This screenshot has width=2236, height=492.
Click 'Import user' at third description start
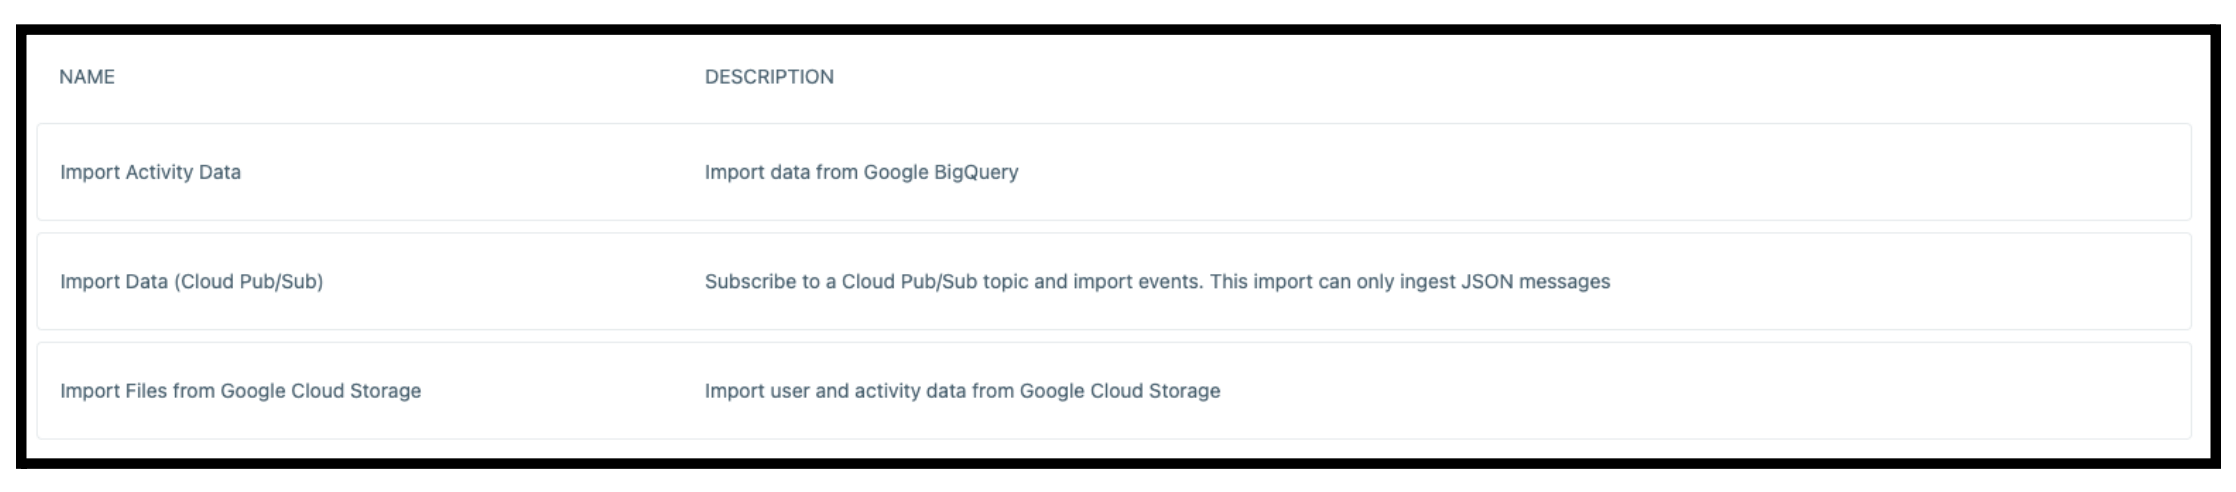(x=757, y=391)
